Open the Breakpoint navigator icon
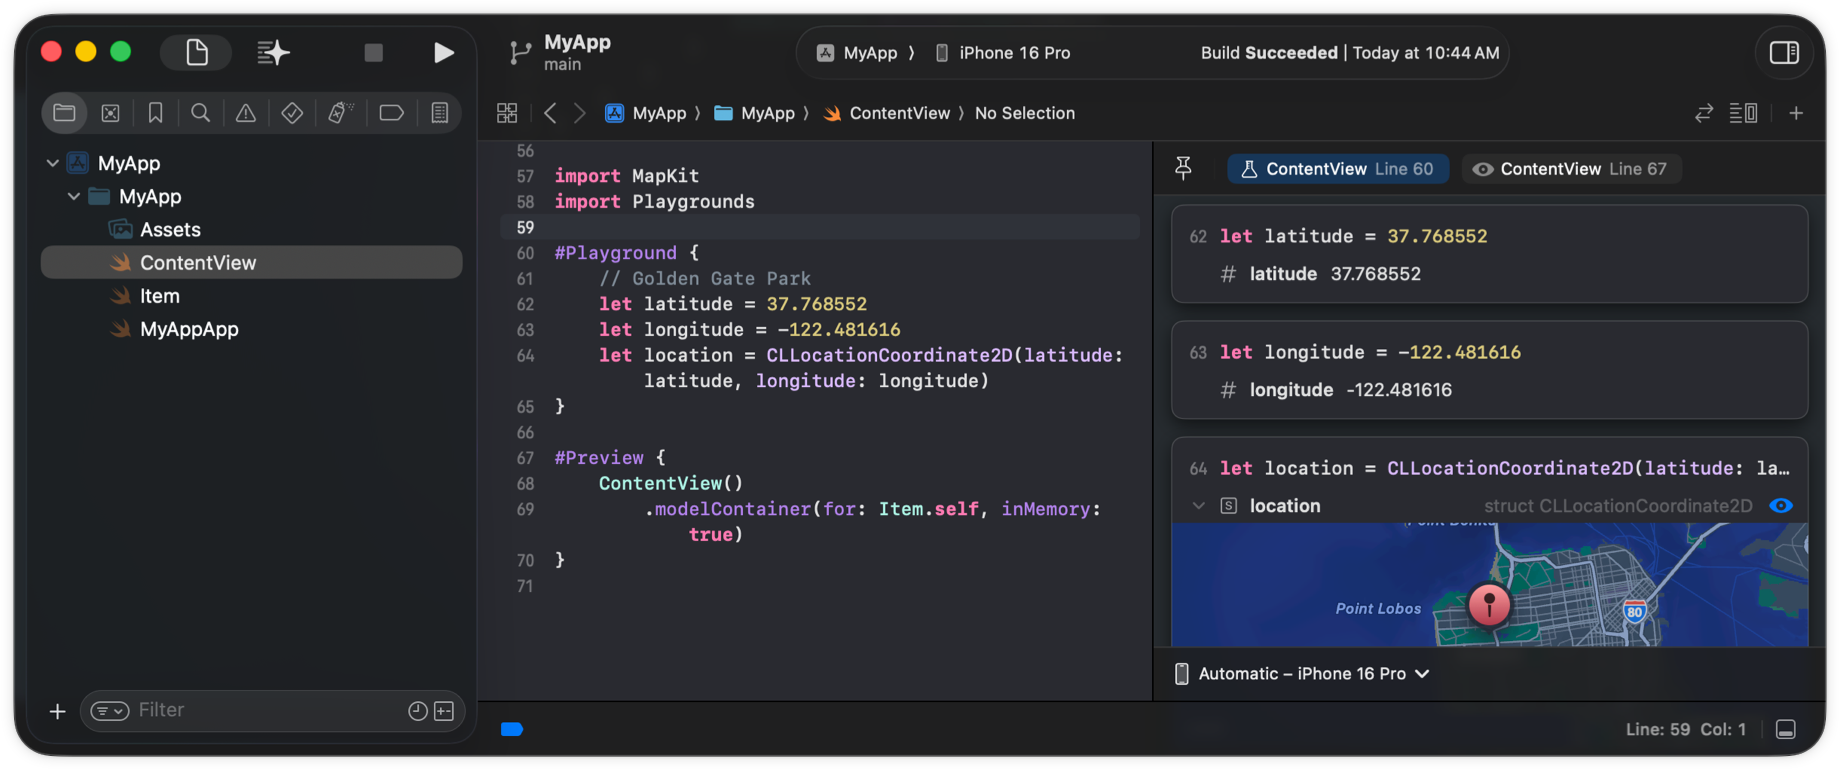Screen dimensions: 1840x770 click(391, 113)
